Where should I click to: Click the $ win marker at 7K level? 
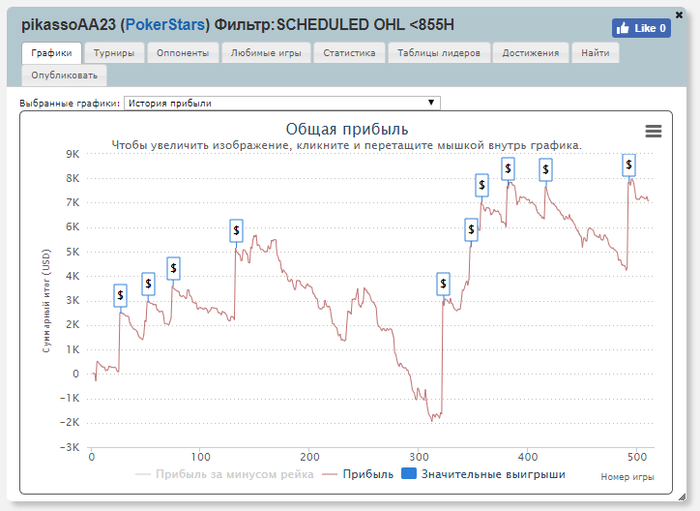pos(482,185)
